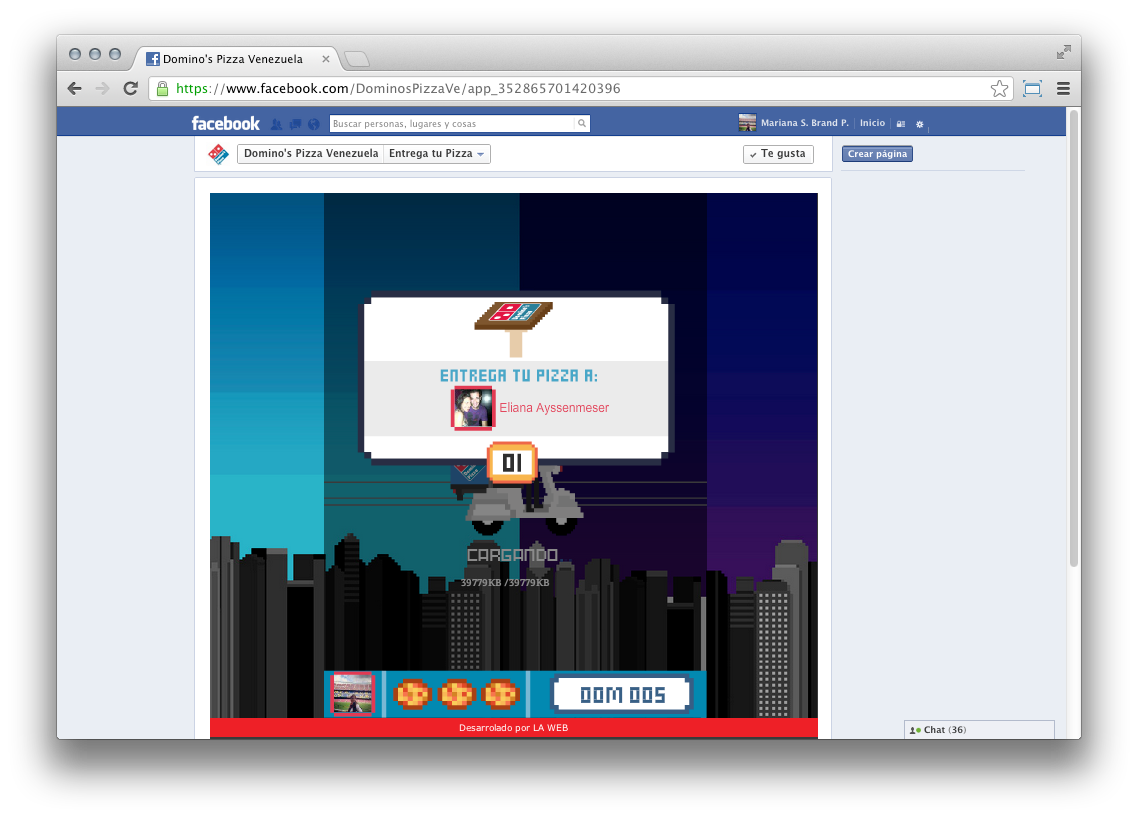Viewport: 1138px width, 818px height.
Task: Click the middle pizza life icon
Action: 457,694
